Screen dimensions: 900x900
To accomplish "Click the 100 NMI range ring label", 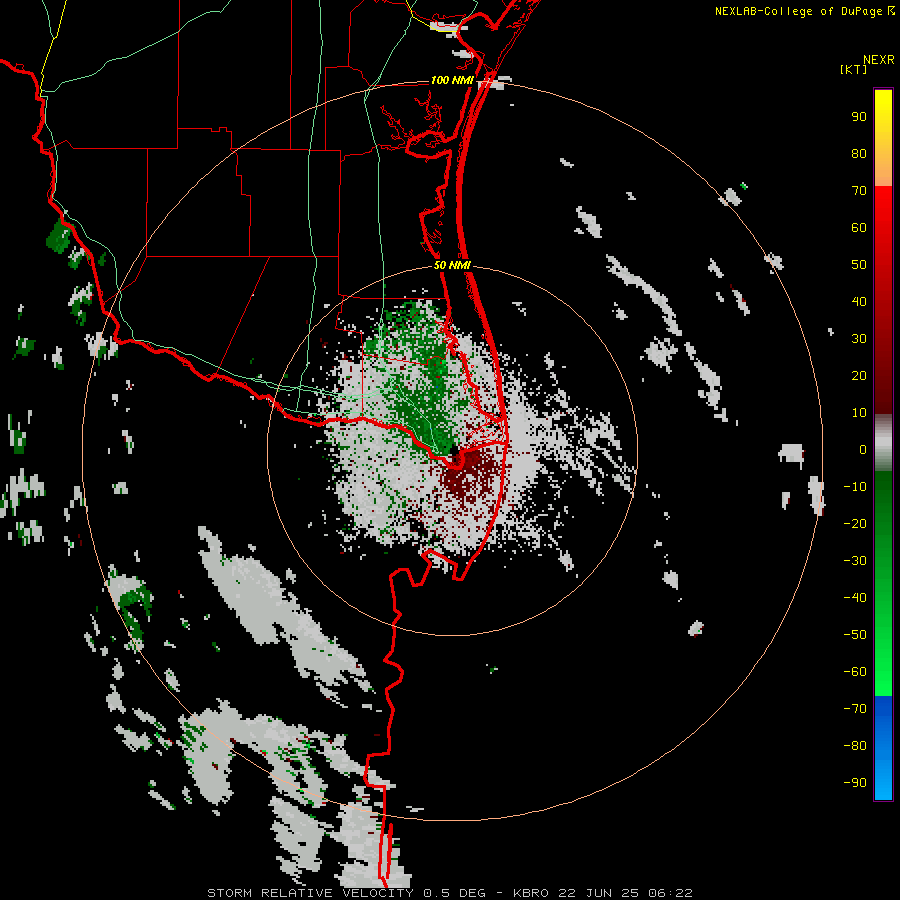I will click(x=452, y=80).
